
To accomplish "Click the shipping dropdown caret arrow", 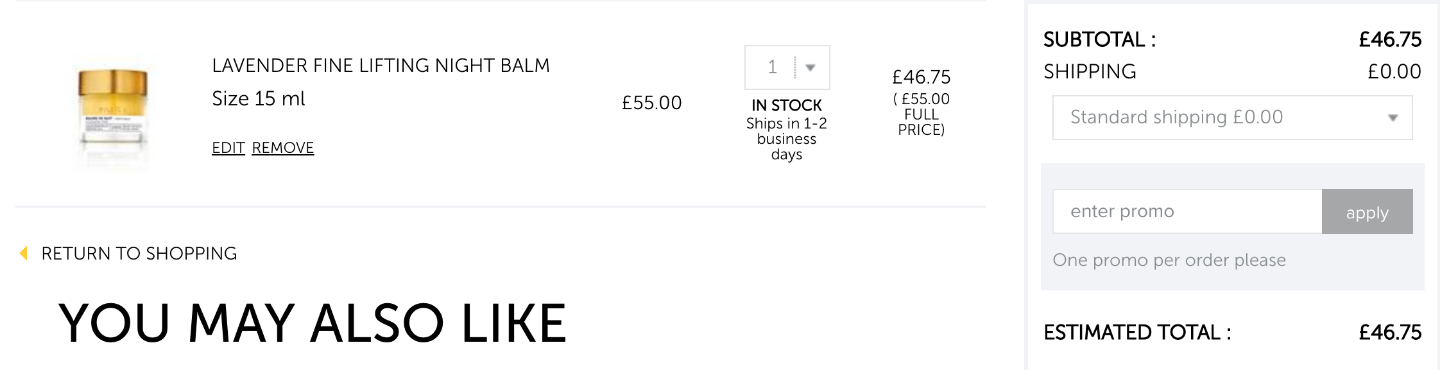I will coord(1392,118).
